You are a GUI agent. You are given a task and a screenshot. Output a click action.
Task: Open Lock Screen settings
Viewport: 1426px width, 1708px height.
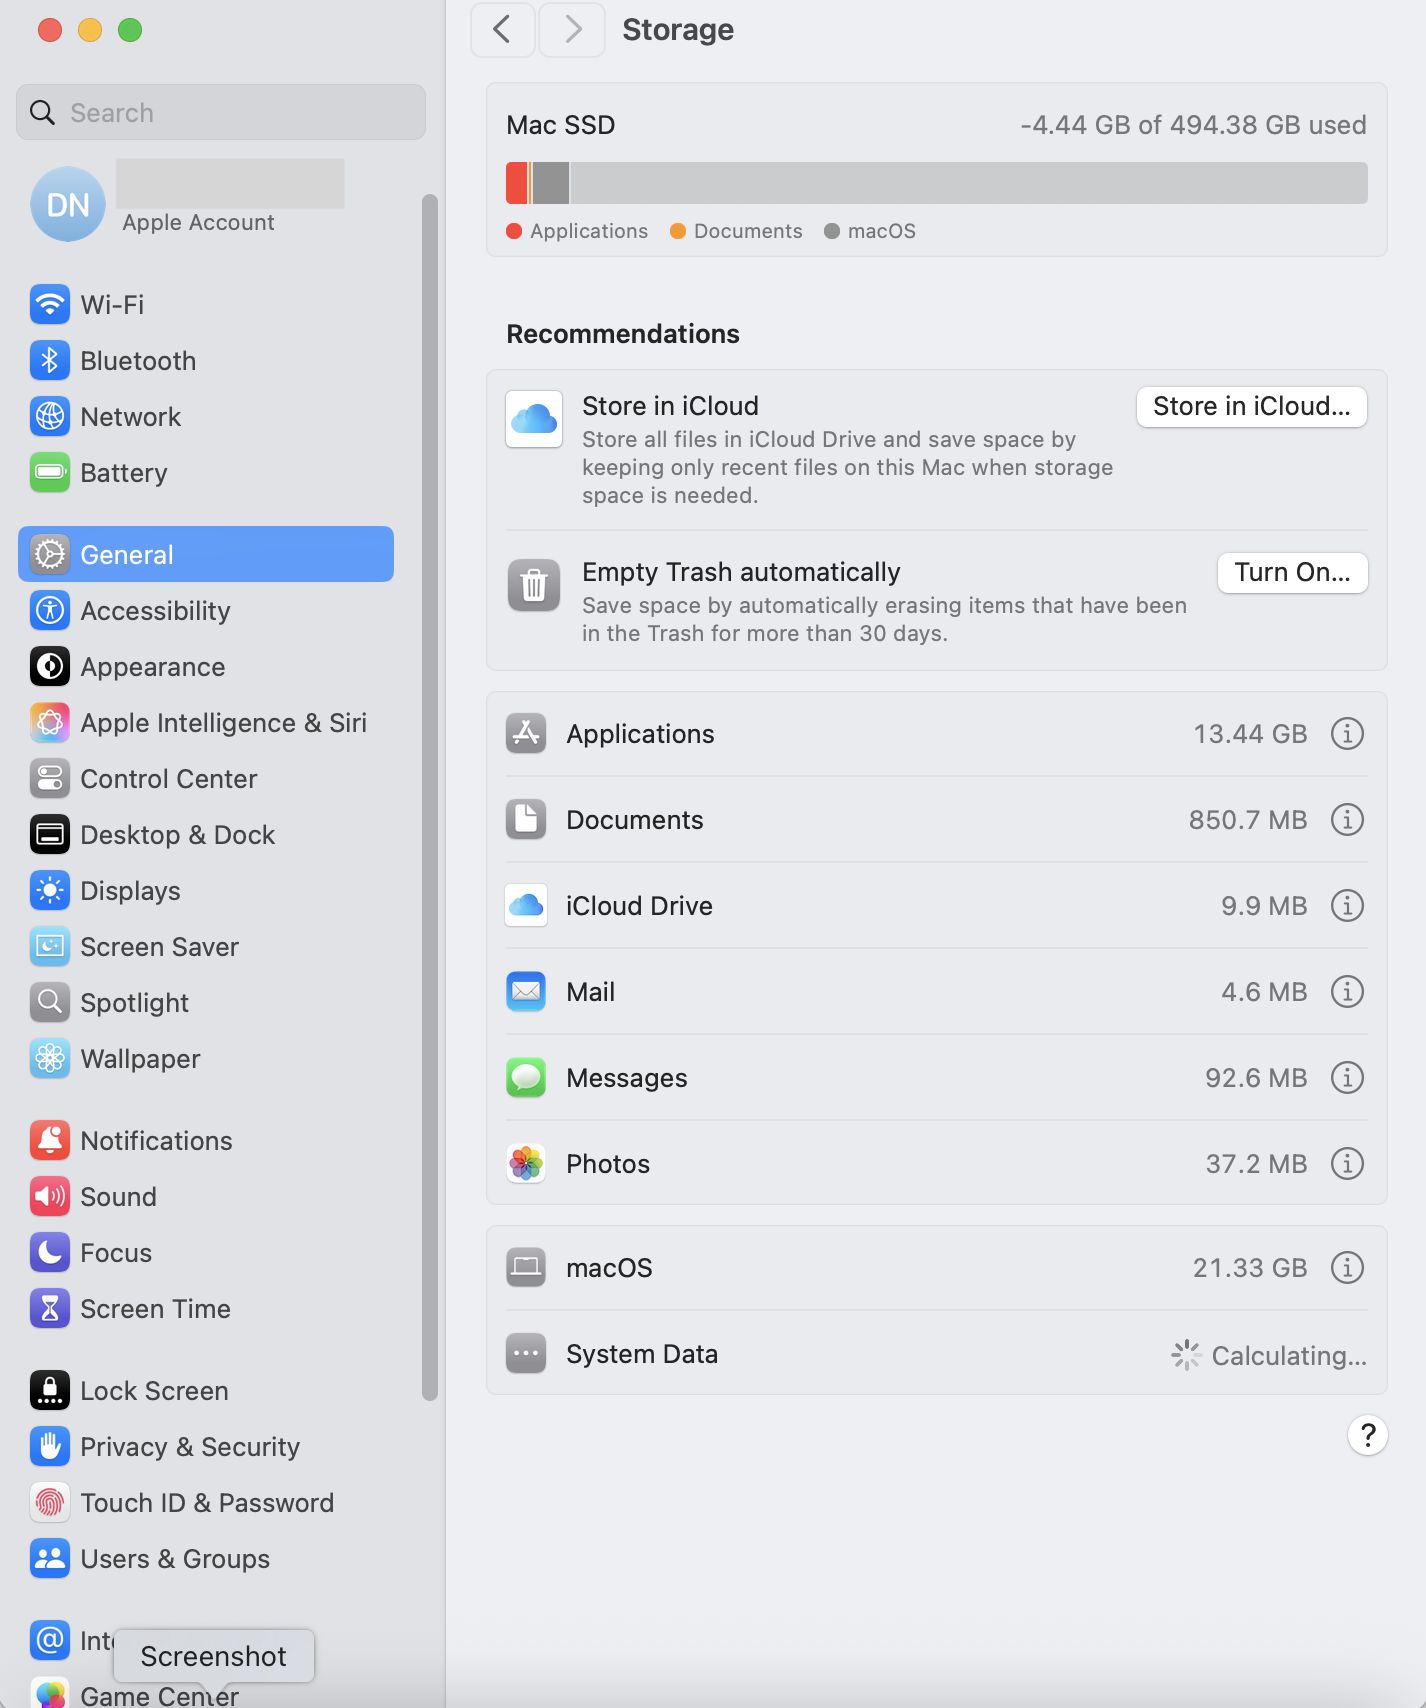coord(206,1390)
